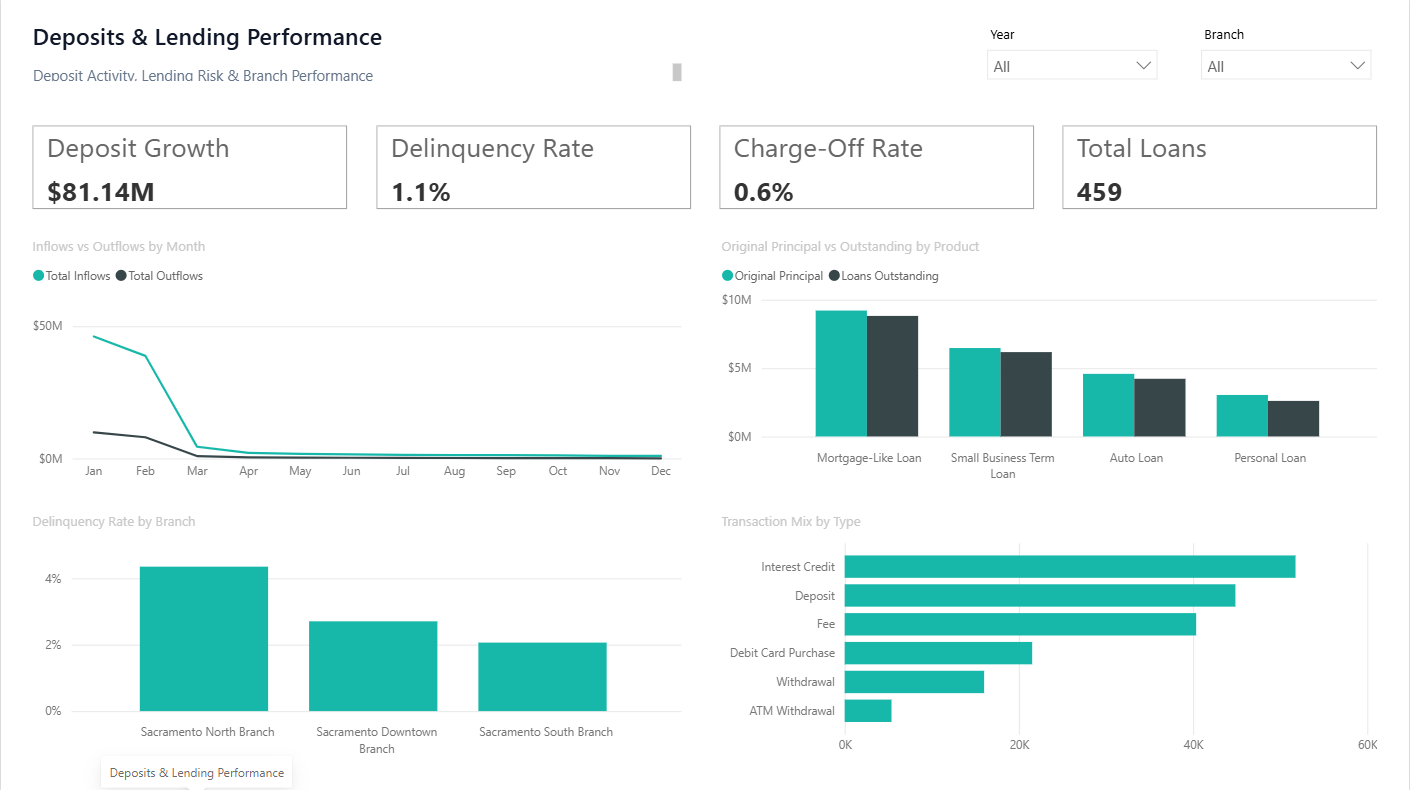Click the subtitle about Deposit Activity and Lending Risk

coord(203,76)
